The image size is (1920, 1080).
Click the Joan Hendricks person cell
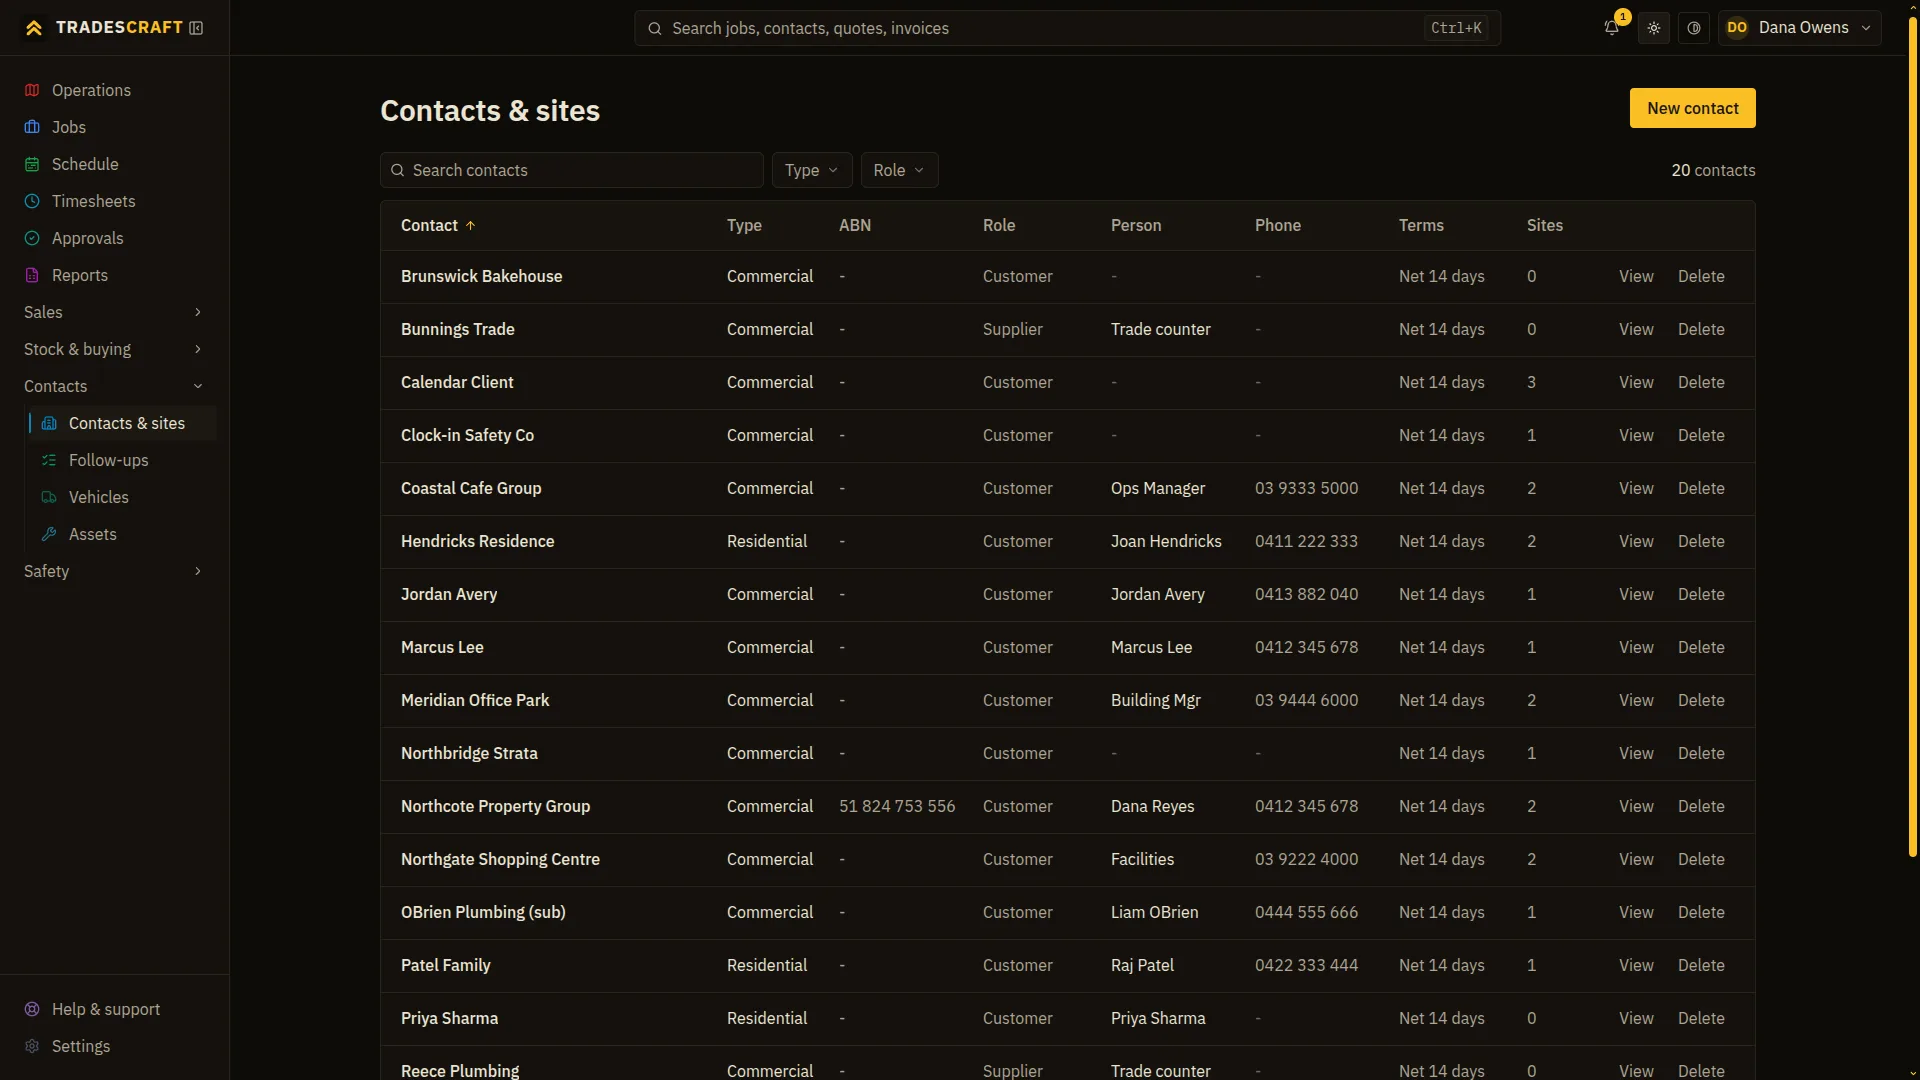pos(1166,541)
